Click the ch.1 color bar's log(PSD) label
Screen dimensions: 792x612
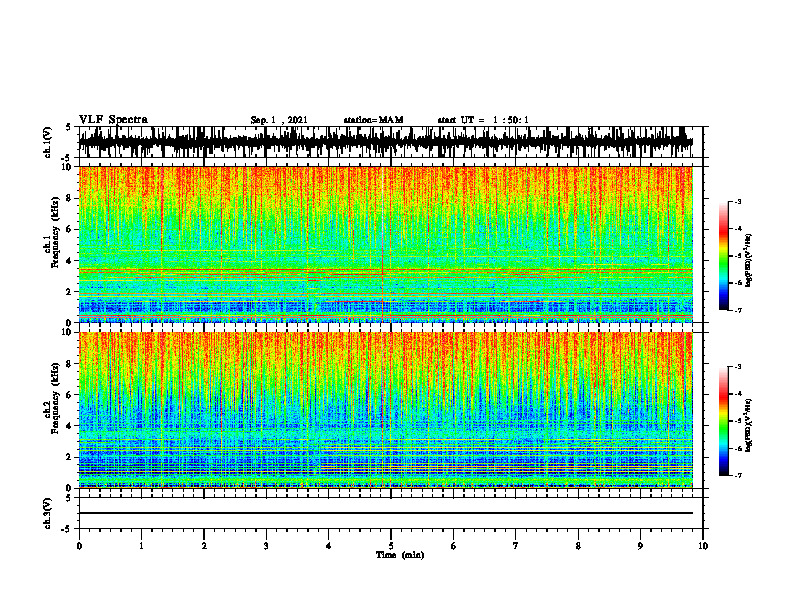pos(749,261)
